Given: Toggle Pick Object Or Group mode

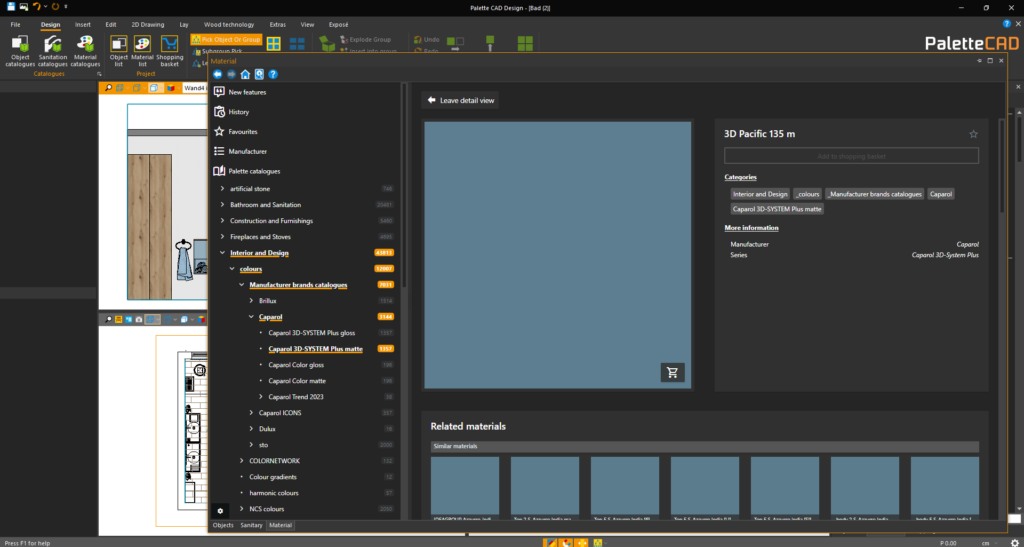Looking at the screenshot, I should point(224,39).
